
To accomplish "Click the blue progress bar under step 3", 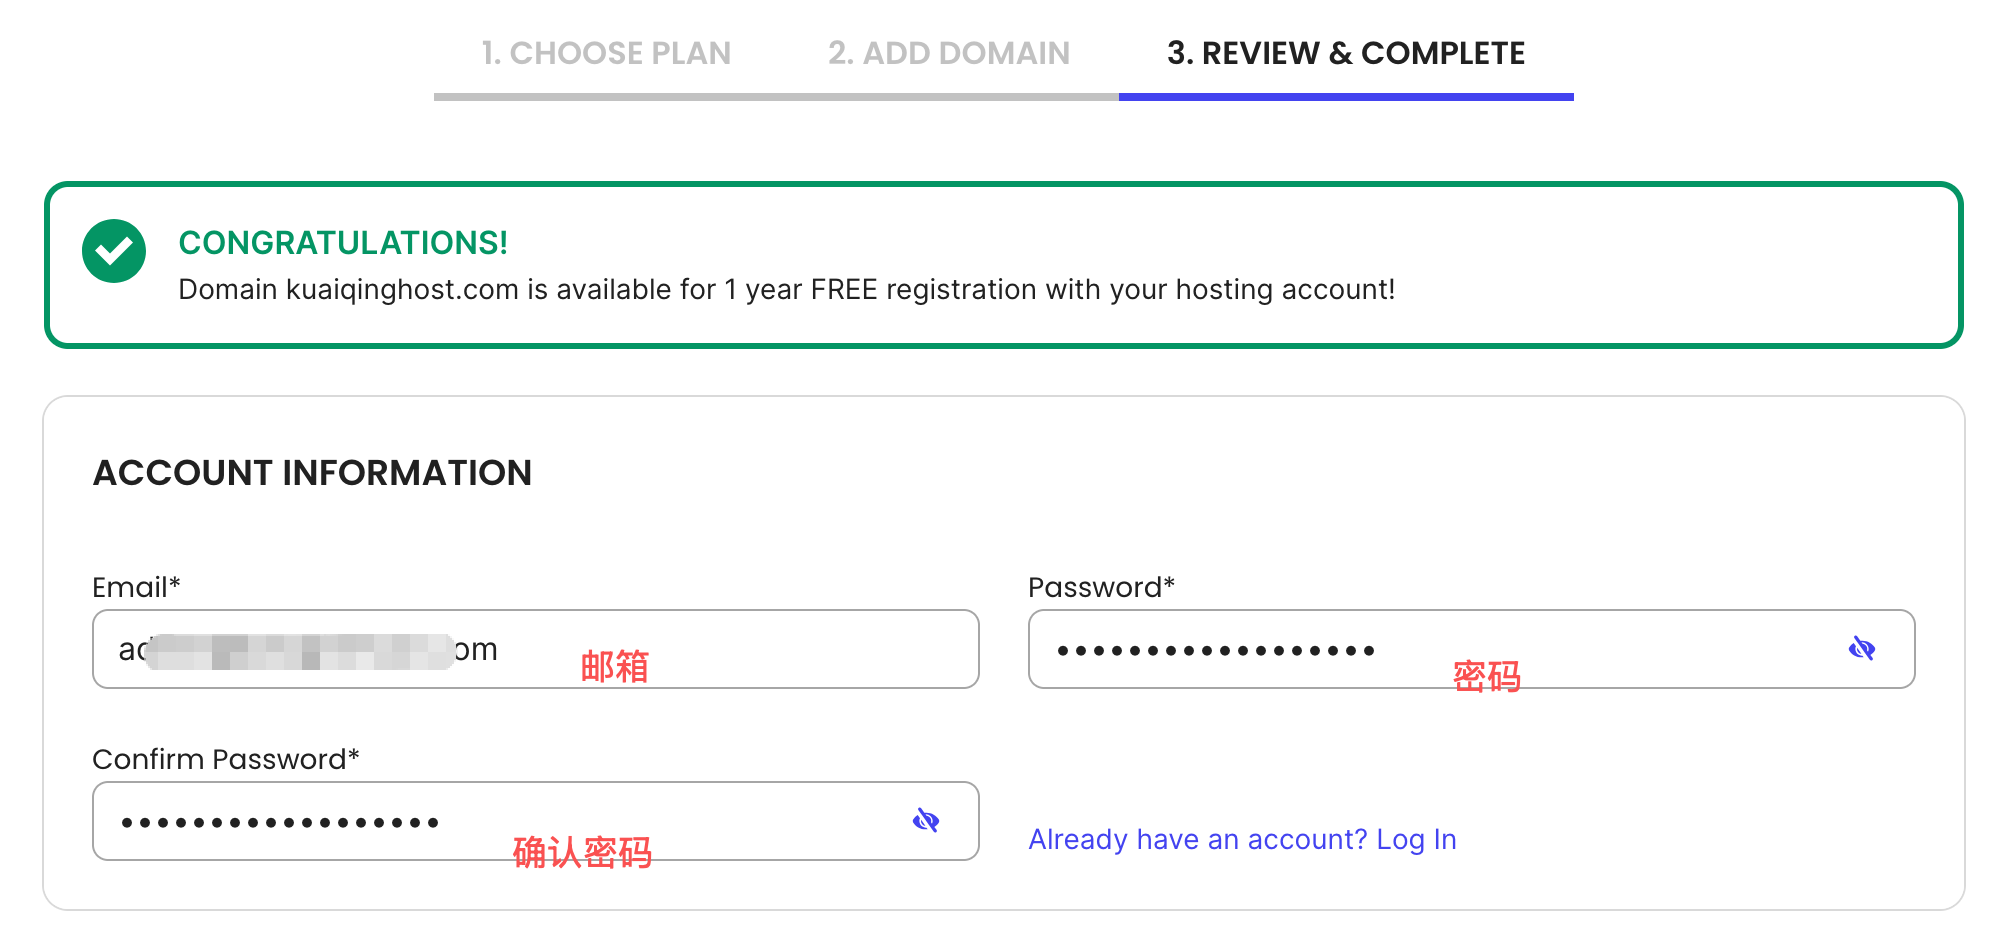I will 1345,97.
